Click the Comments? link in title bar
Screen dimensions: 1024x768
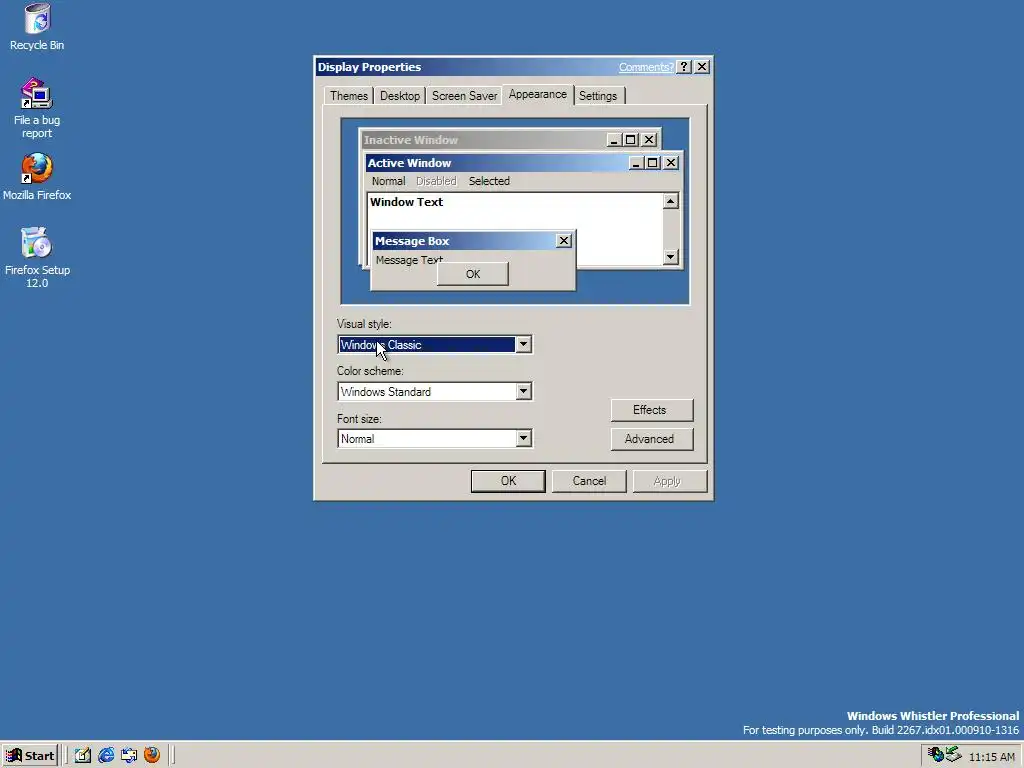click(646, 67)
